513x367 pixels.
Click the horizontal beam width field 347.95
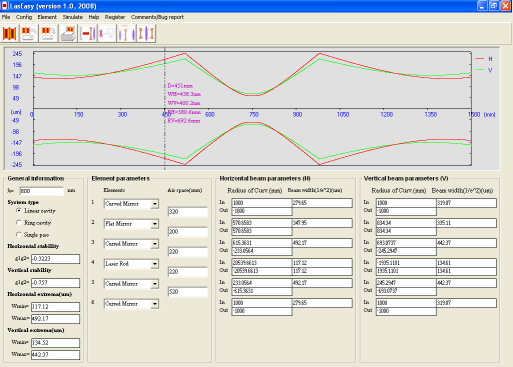tap(322, 223)
